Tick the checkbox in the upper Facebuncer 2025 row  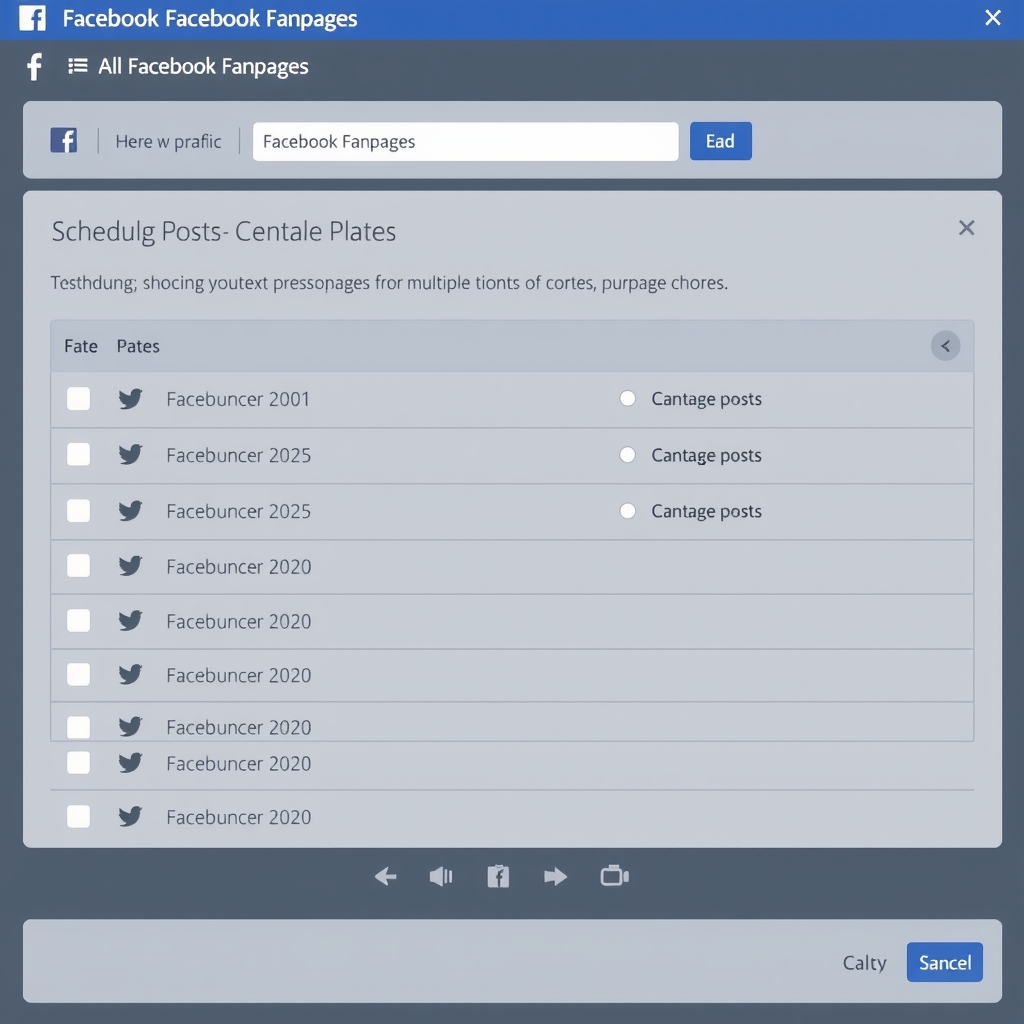click(x=78, y=455)
